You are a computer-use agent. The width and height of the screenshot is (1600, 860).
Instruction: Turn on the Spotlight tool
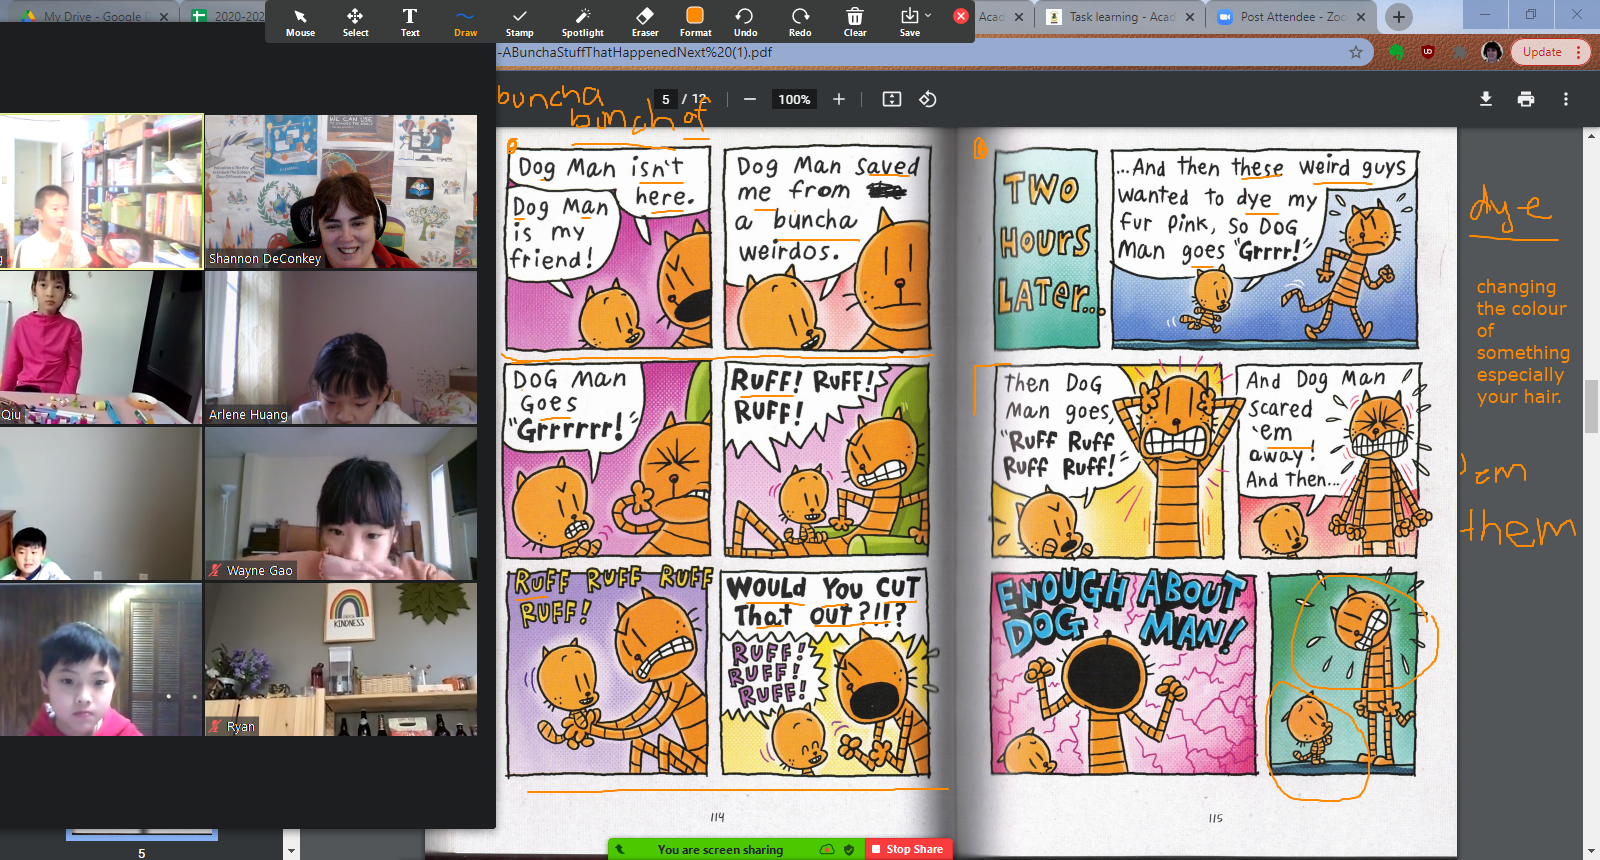[582, 22]
